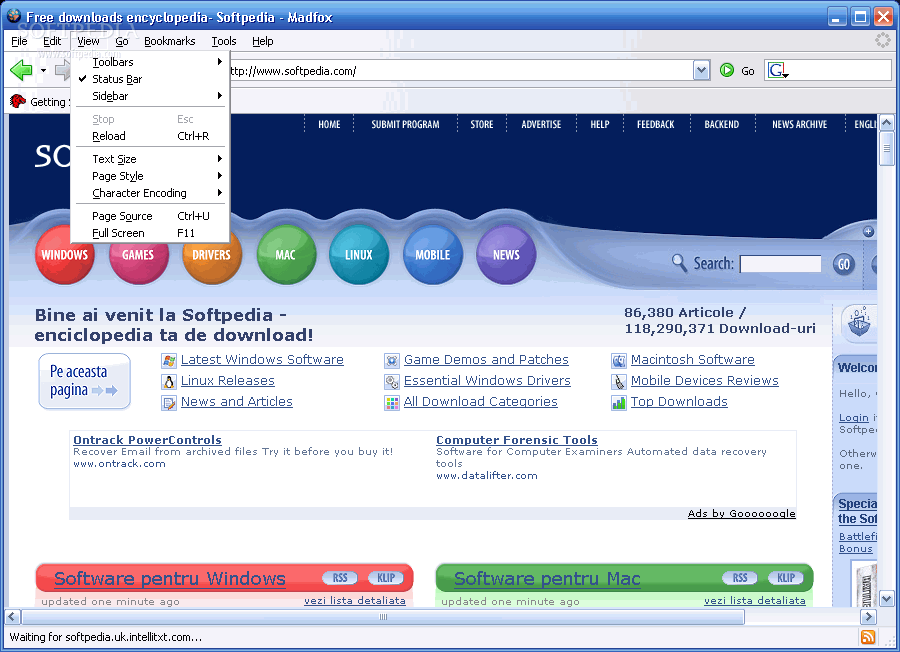The height and width of the screenshot is (652, 900).
Task: Open the File menu
Action: point(19,41)
